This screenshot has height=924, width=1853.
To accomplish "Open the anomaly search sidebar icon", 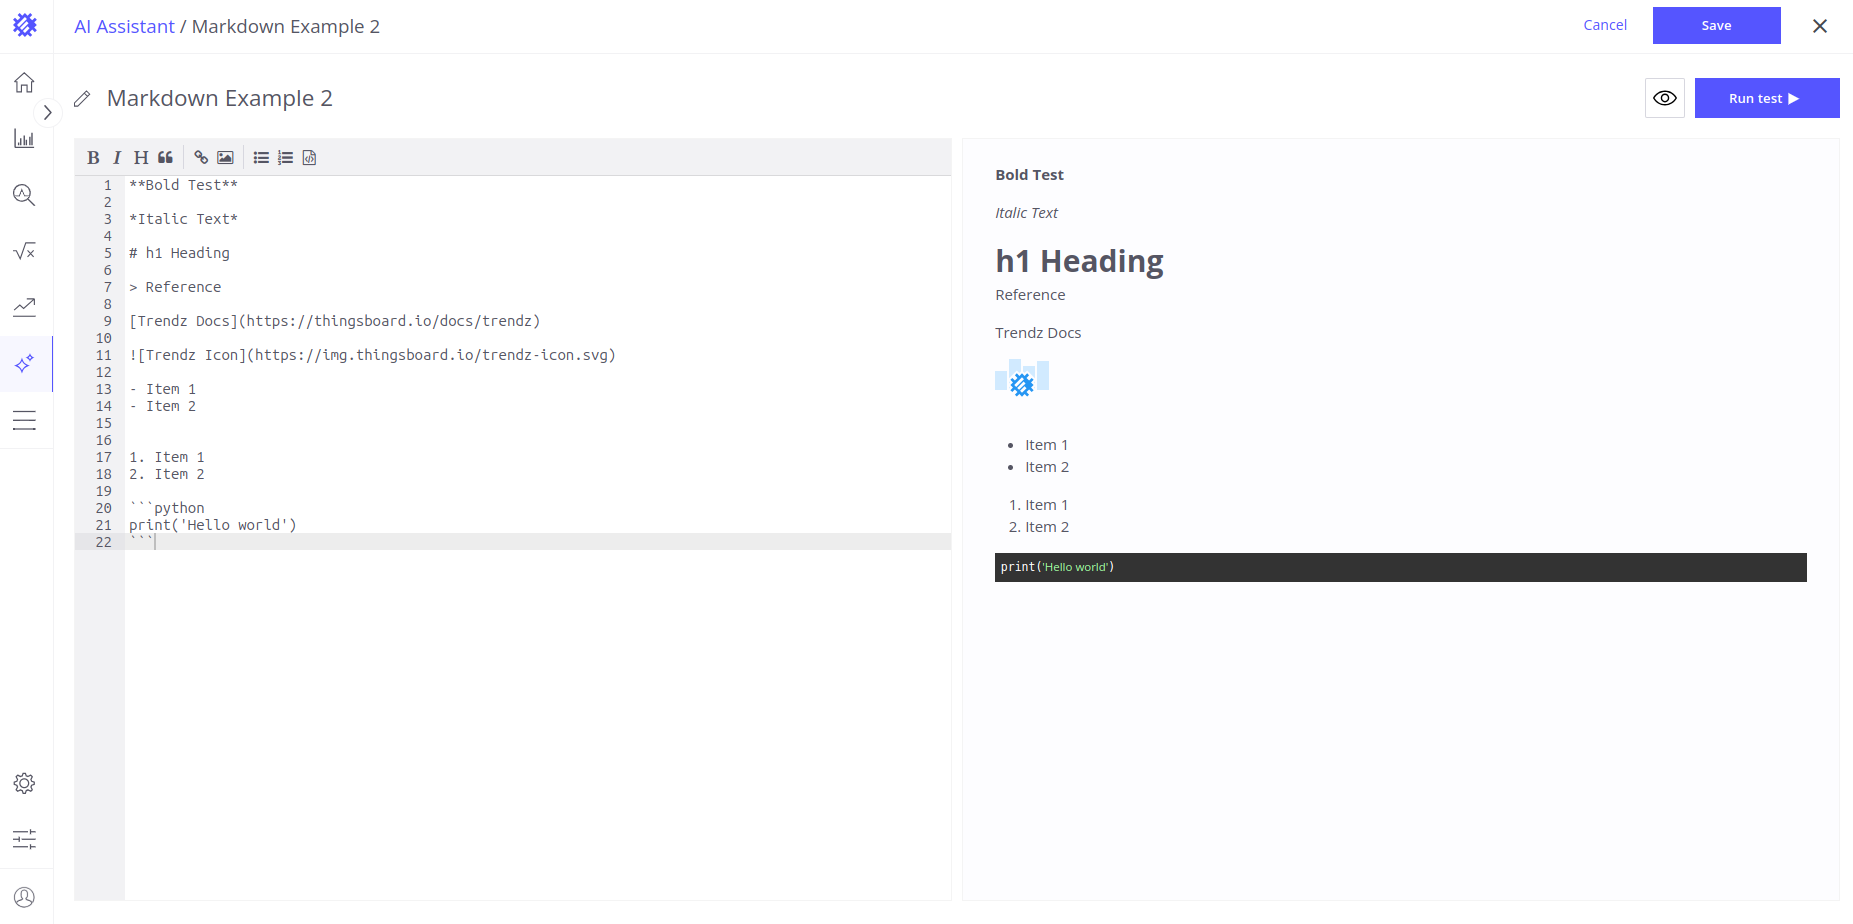I will (25, 195).
